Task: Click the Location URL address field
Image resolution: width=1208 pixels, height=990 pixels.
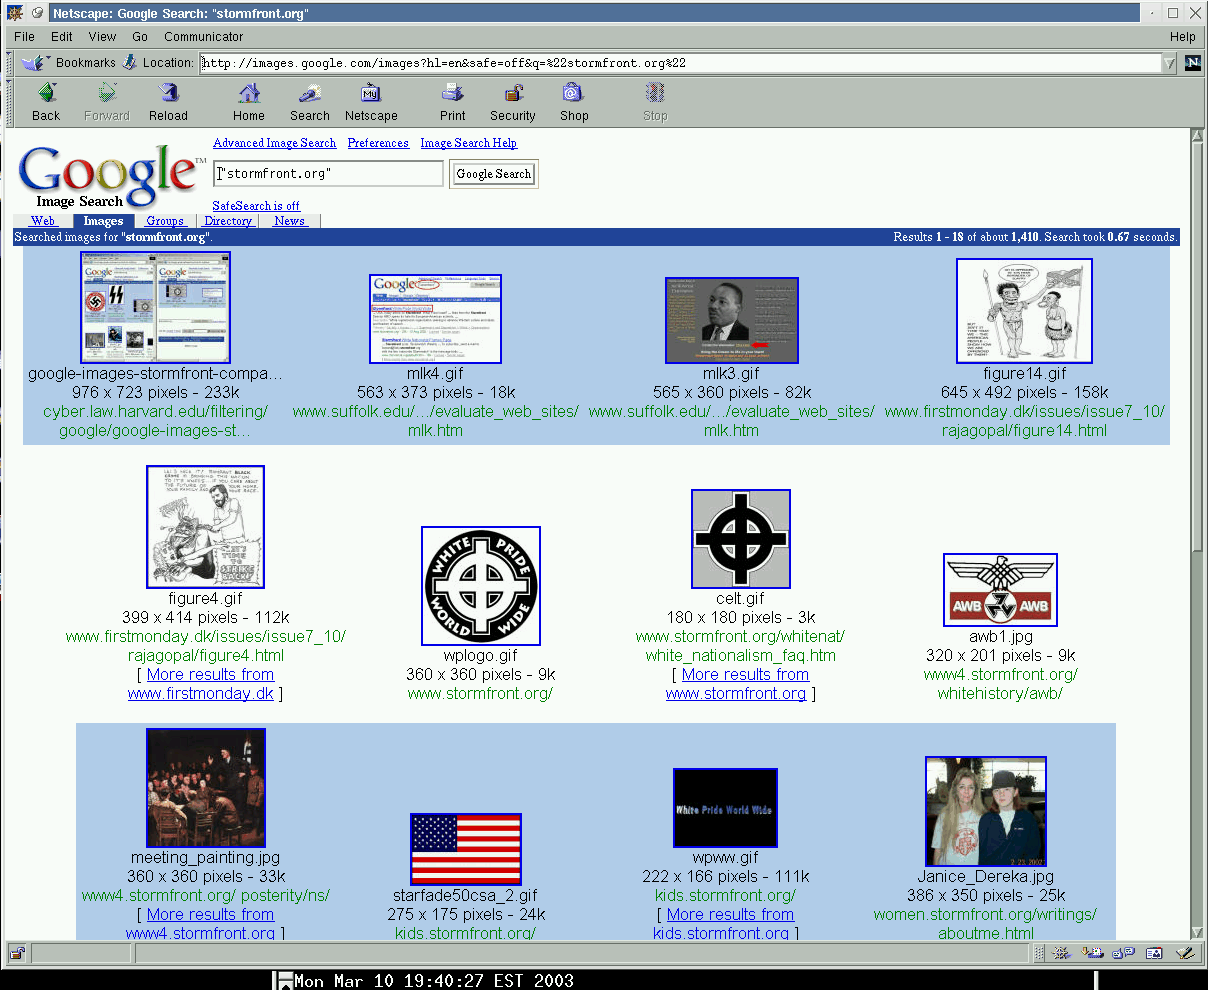Action: pos(680,63)
